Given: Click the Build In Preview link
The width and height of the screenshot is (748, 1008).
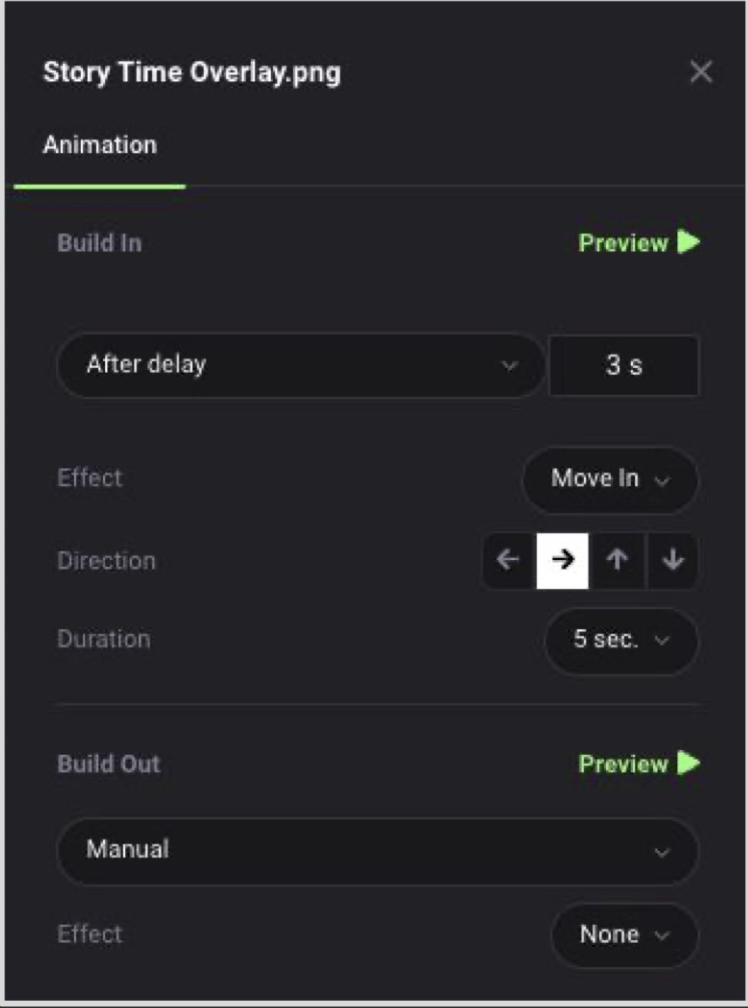Looking at the screenshot, I should [x=623, y=243].
